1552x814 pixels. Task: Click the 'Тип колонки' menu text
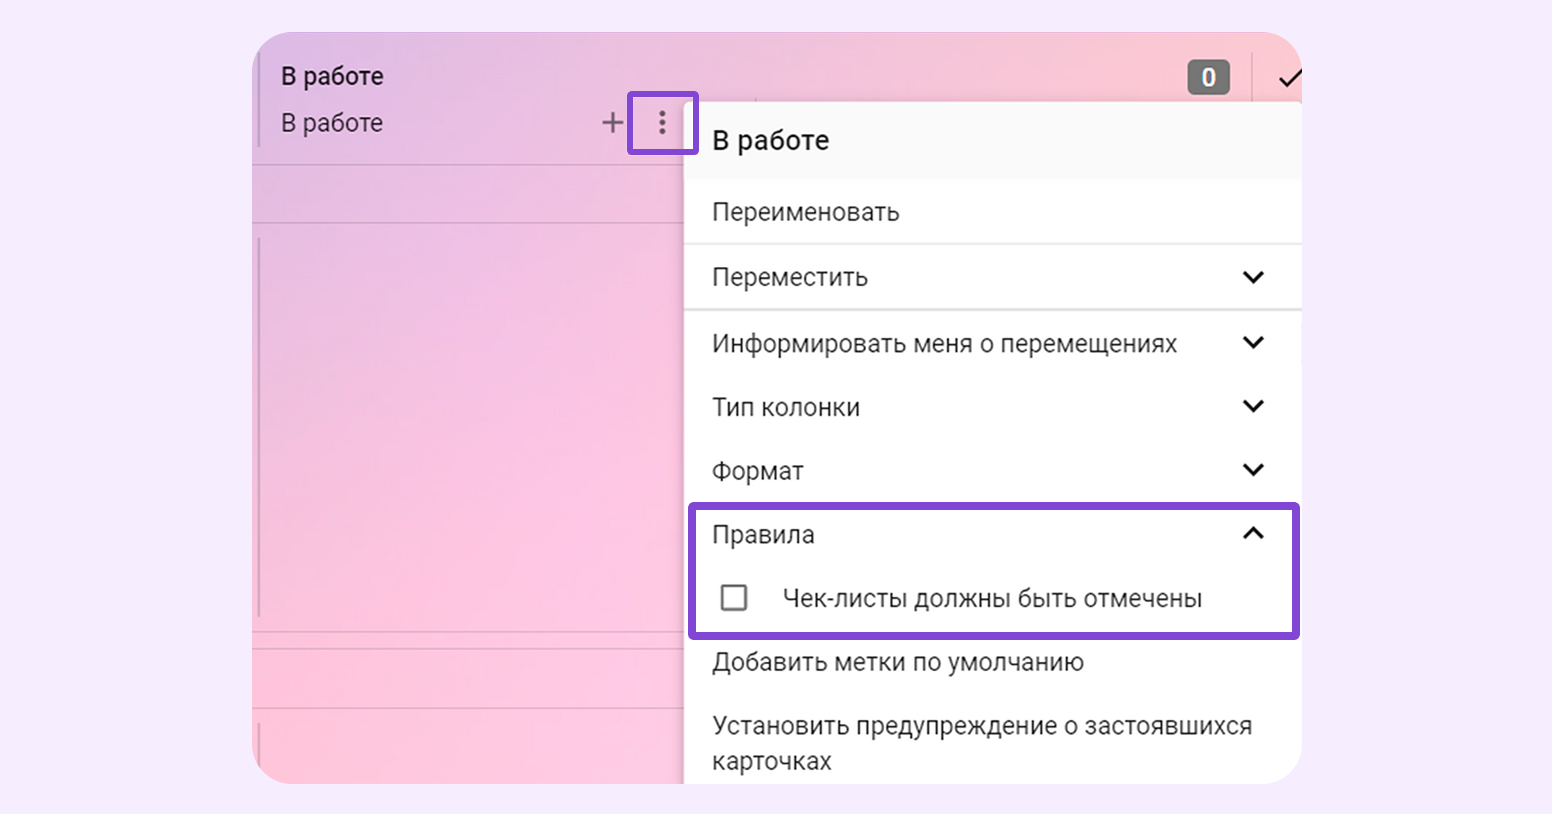[785, 407]
